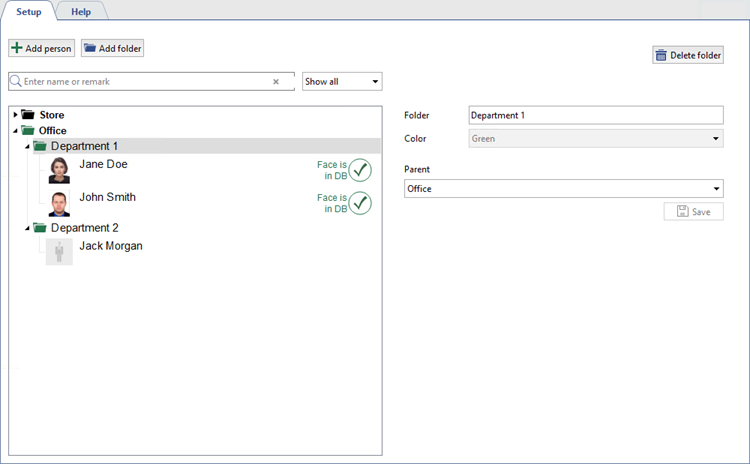Click Jane Doe's photo thumbnail

point(59,170)
